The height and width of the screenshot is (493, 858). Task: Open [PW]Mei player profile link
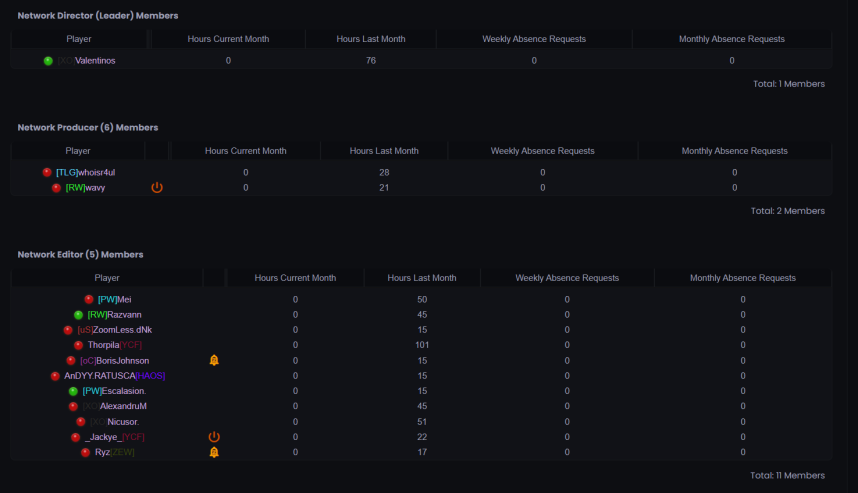(114, 299)
